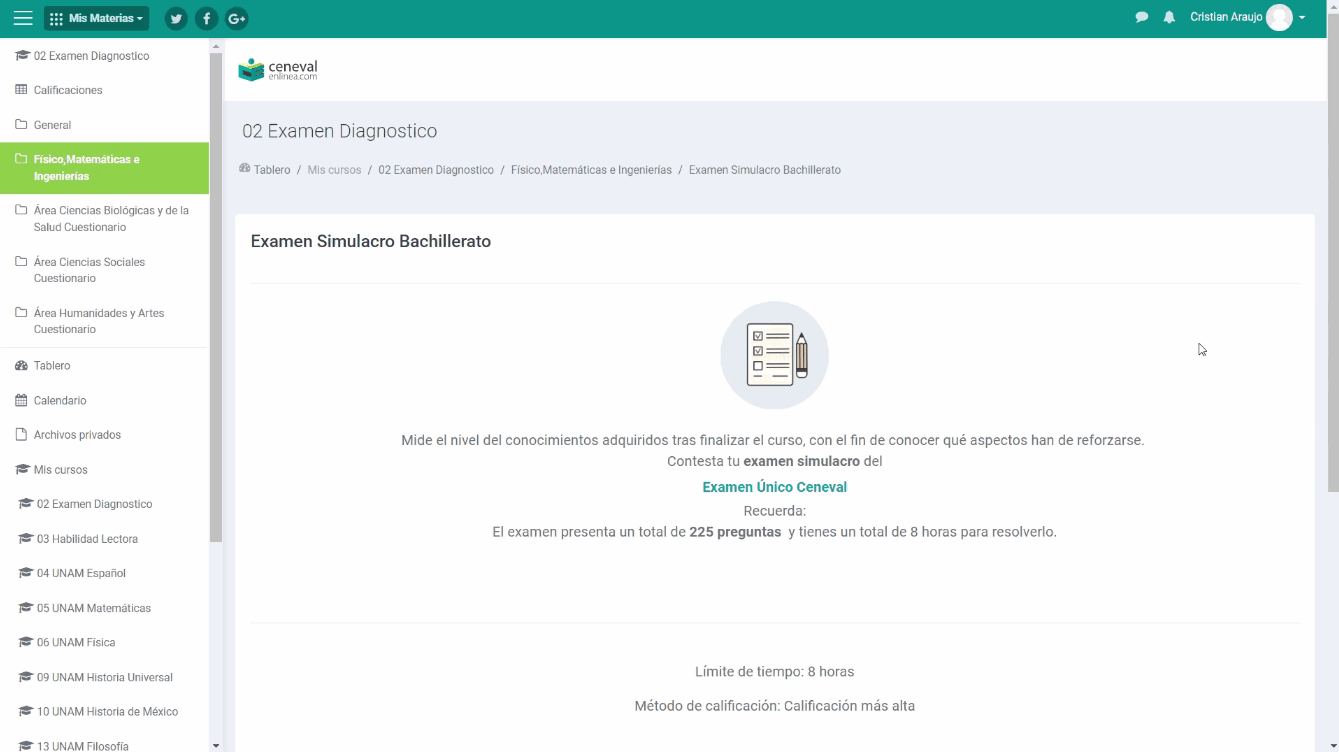The height and width of the screenshot is (752, 1339).
Task: Open Archivos privados in the sidebar
Action: click(x=77, y=435)
